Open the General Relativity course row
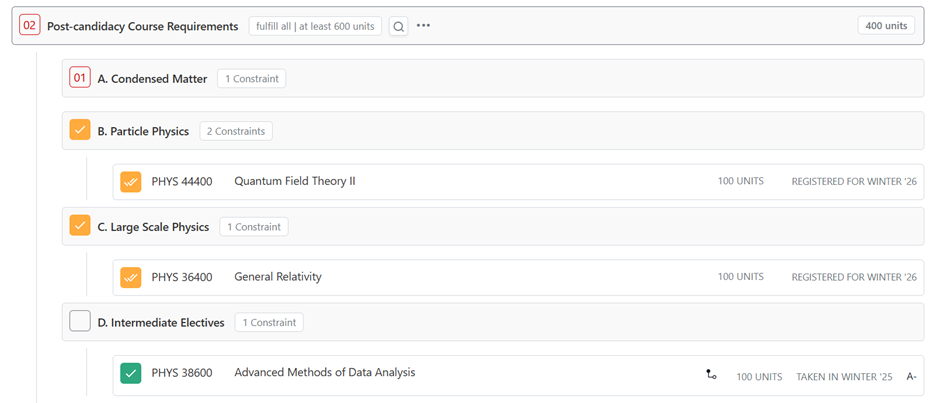Screen dimensions: 936x403 [278, 277]
